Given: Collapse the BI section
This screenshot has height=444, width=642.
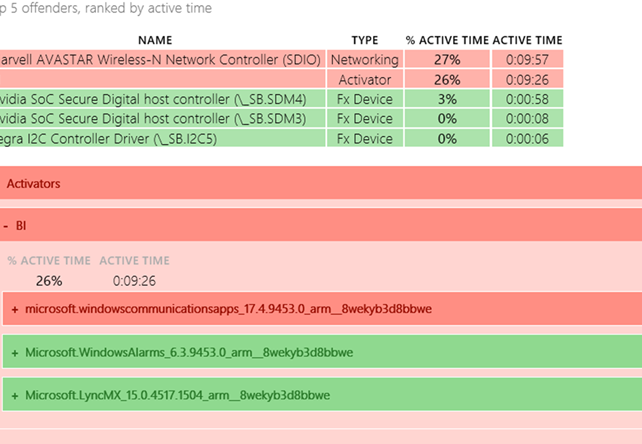Looking at the screenshot, I should (7, 226).
